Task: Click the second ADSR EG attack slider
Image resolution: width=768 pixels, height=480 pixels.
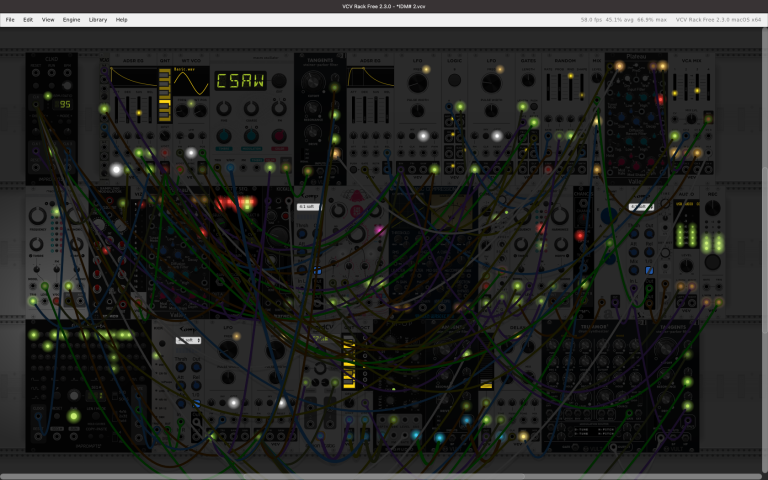Action: pyautogui.click(x=353, y=110)
